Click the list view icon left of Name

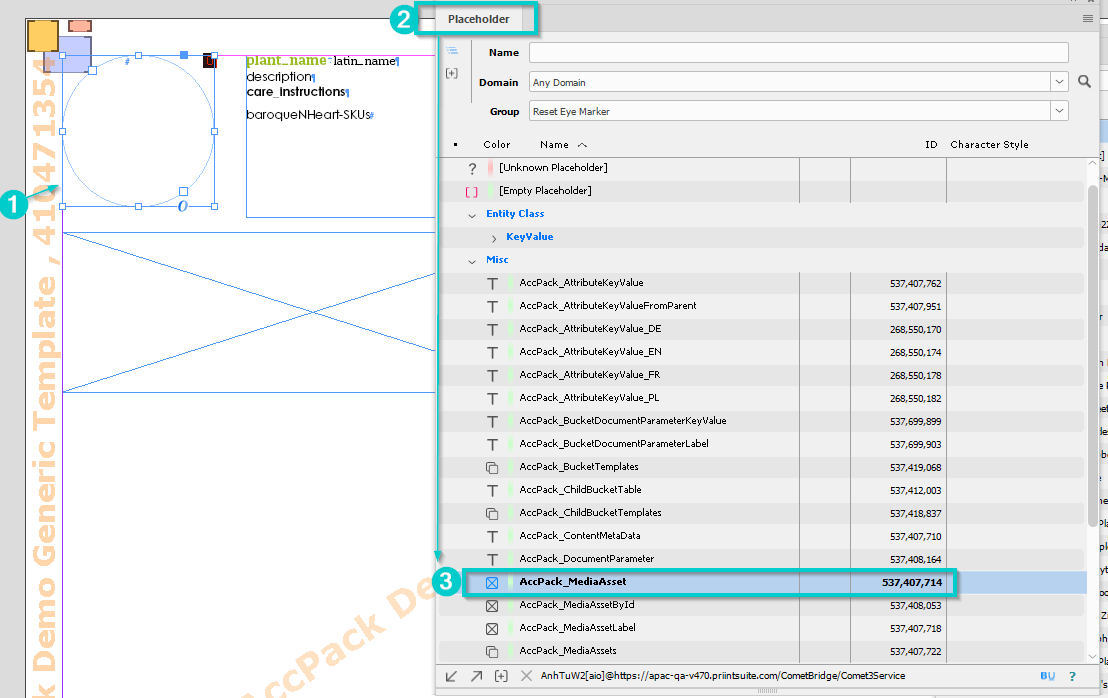(x=452, y=51)
